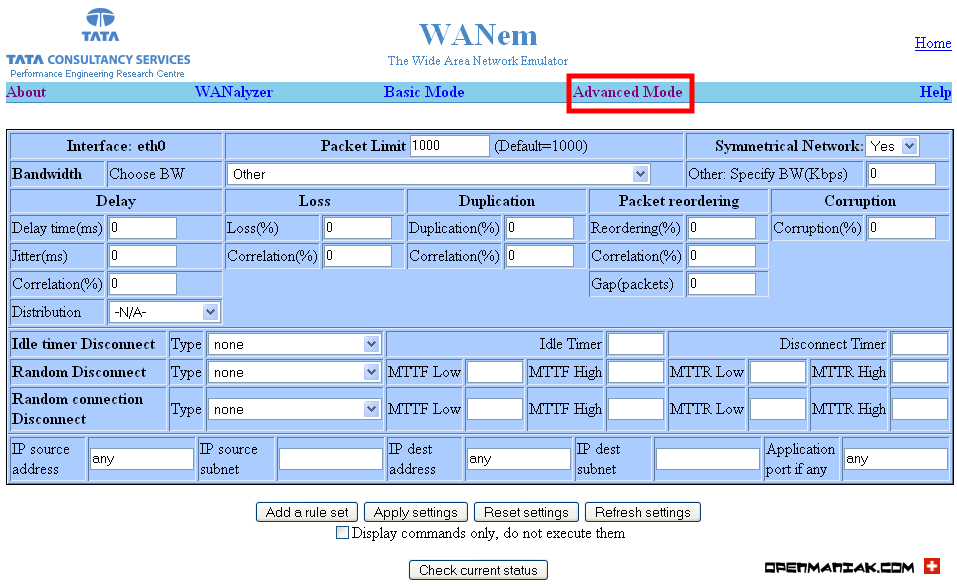
Task: Open the Advanced Mode tab
Action: tap(627, 92)
